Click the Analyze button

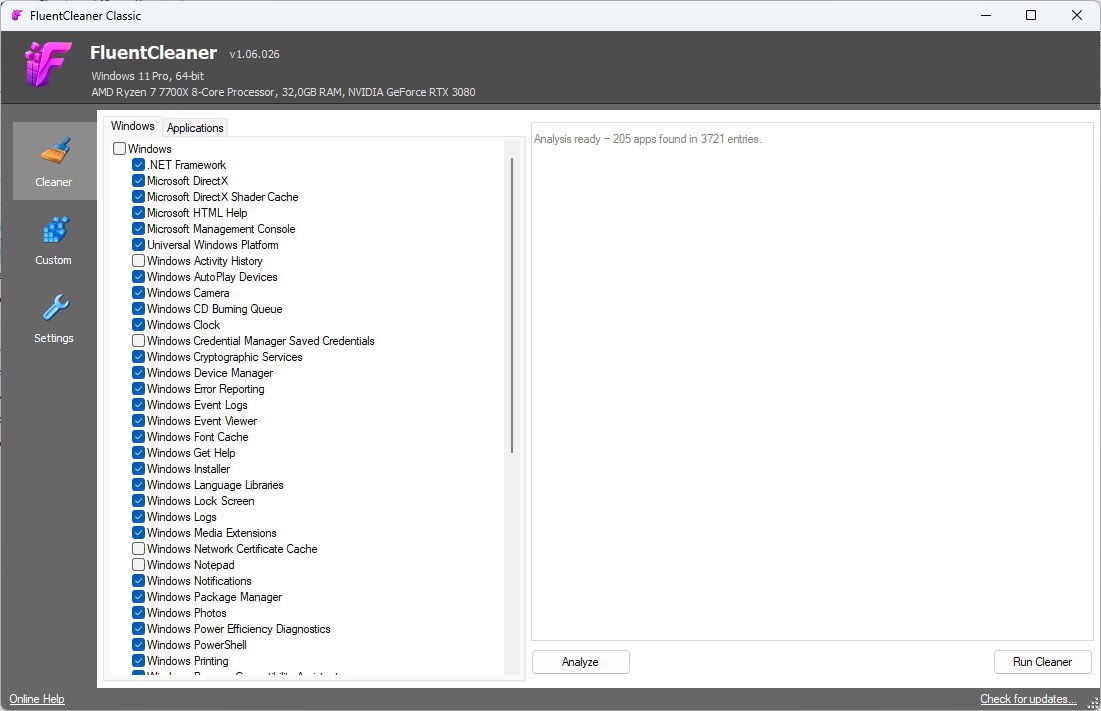click(581, 662)
